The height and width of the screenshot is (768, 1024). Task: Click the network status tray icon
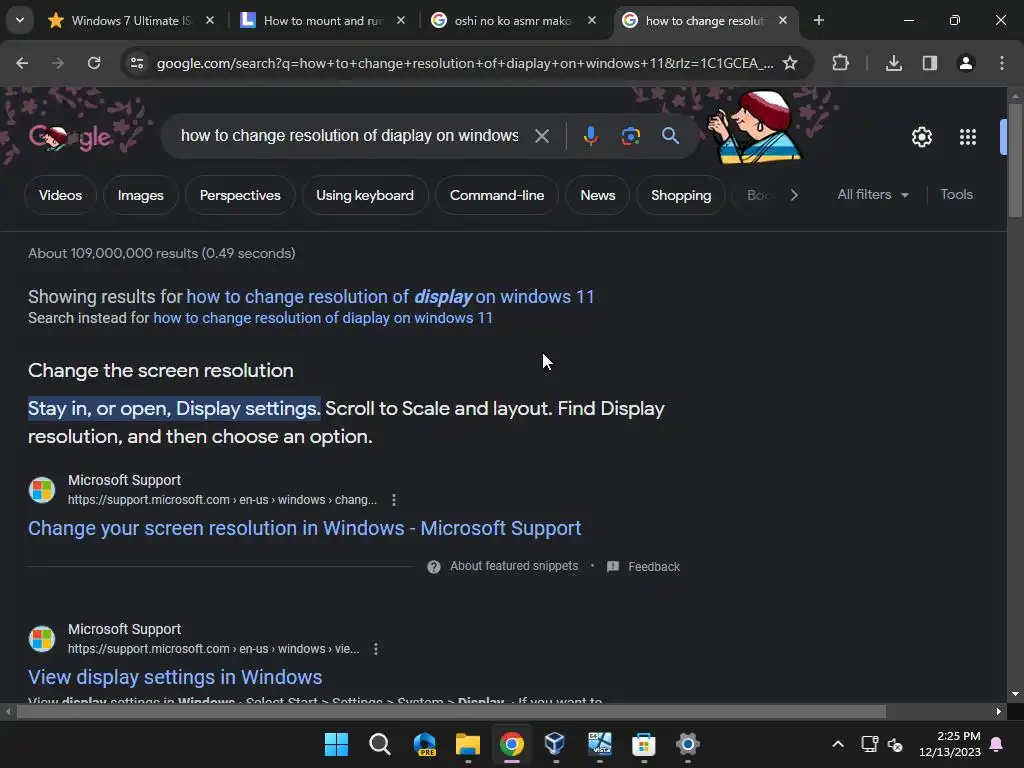point(869,744)
